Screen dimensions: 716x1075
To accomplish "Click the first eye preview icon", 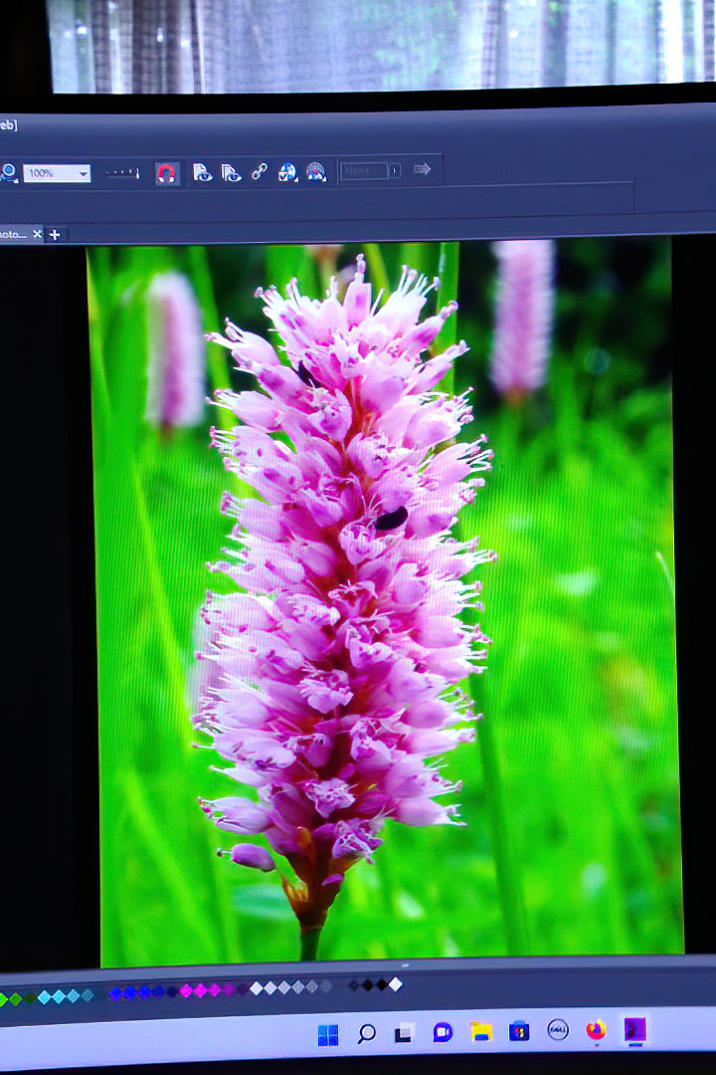I will tap(202, 172).
